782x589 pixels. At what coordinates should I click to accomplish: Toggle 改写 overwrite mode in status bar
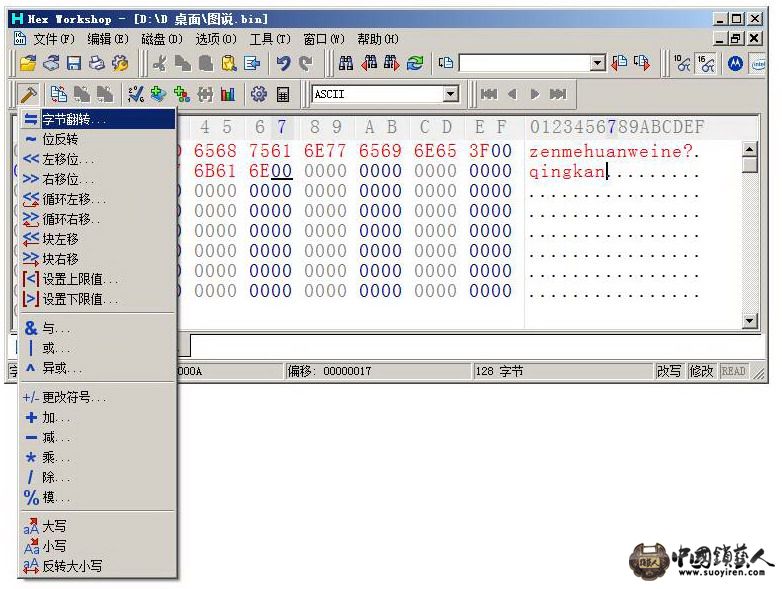pyautogui.click(x=669, y=371)
